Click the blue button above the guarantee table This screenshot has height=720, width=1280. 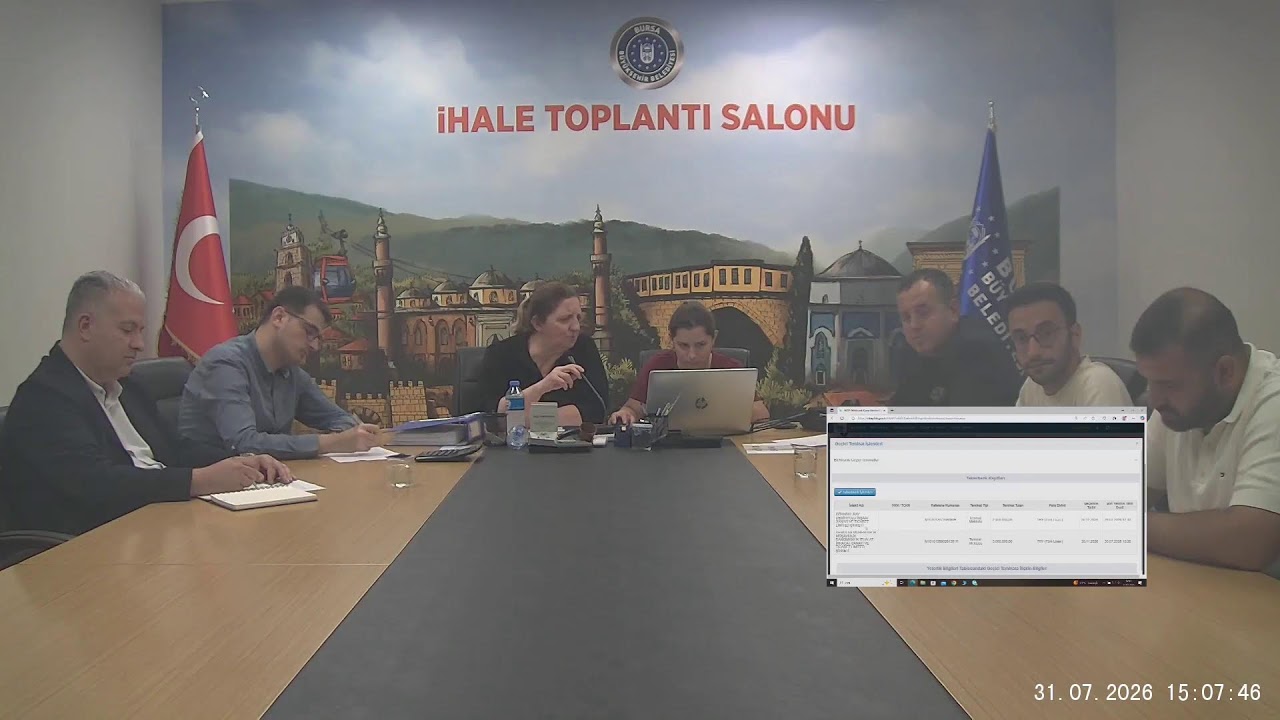855,492
